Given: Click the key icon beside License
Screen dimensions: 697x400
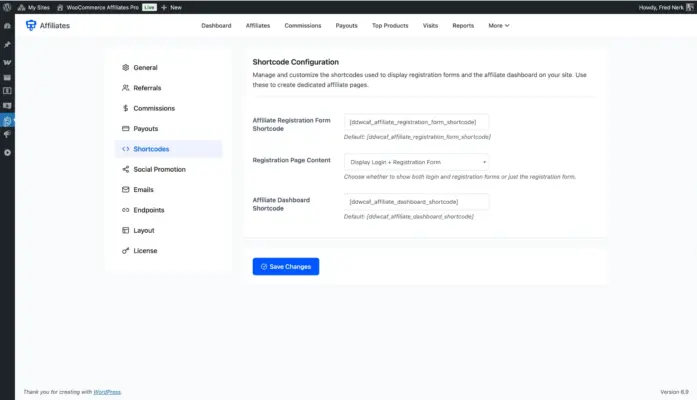Looking at the screenshot, I should [x=125, y=251].
